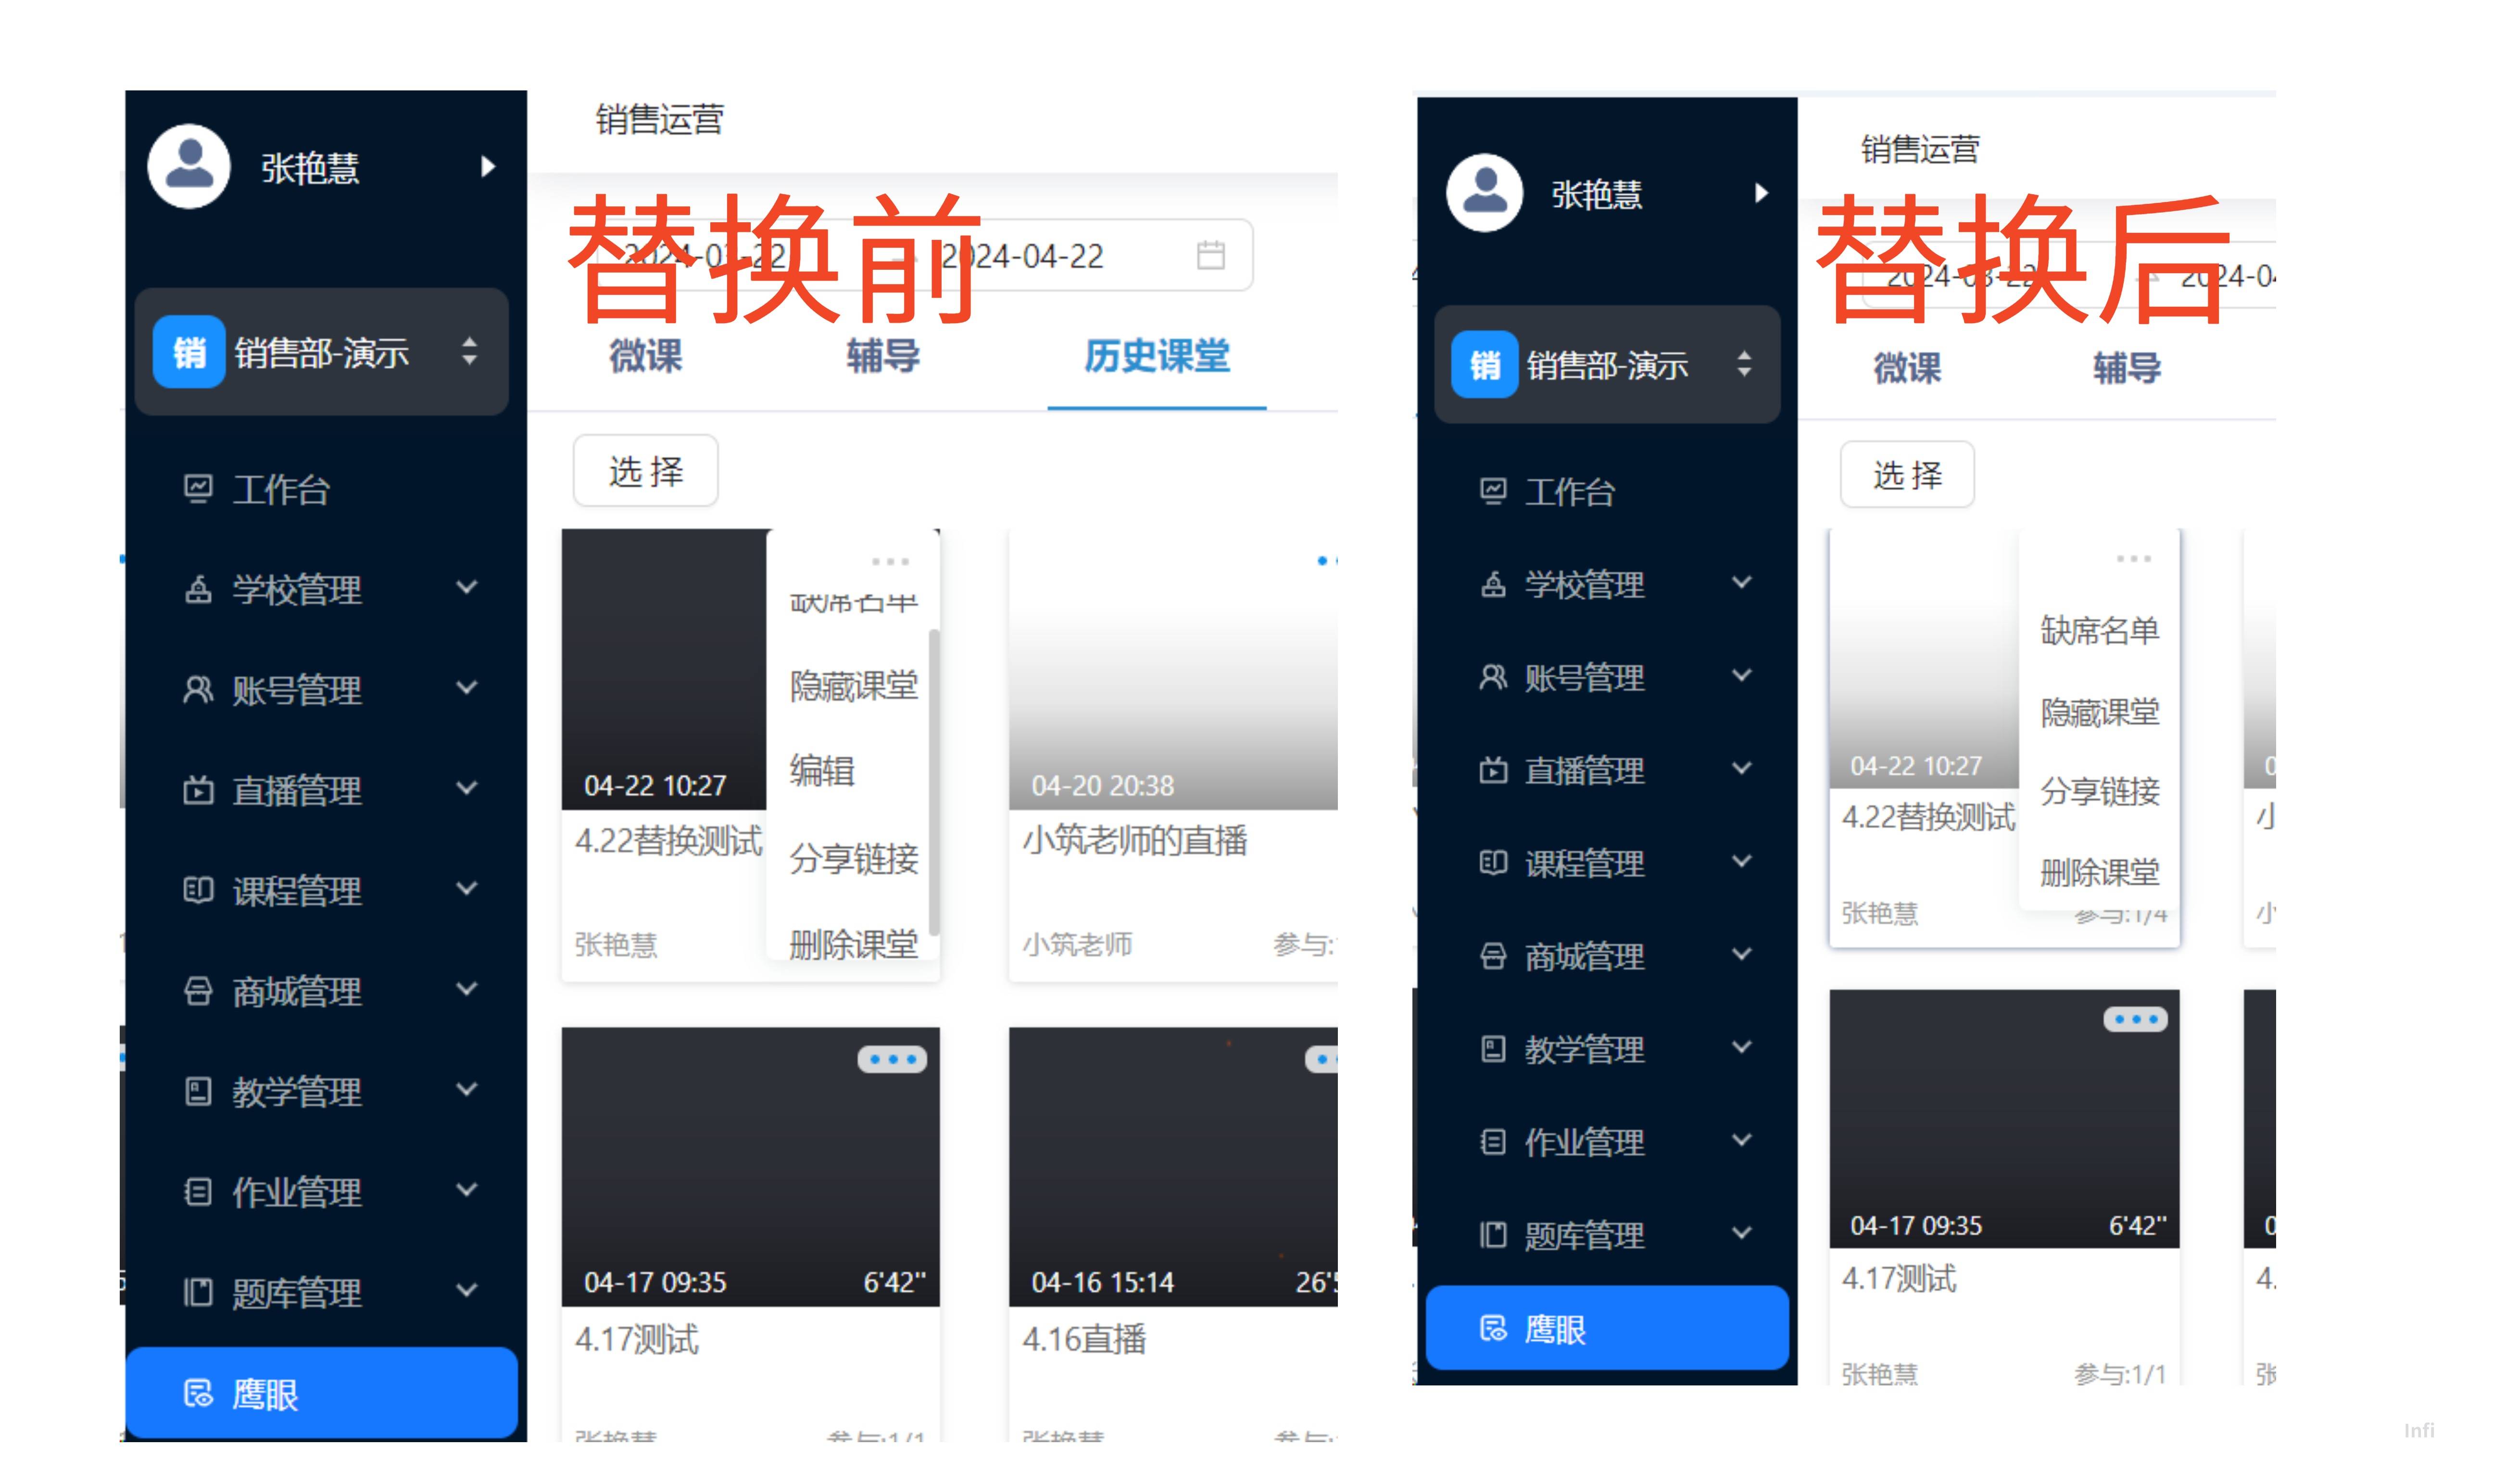Expand 账号管理 chevron in left sidebar
Viewport: 2493px width, 1484px height.
coord(466,687)
